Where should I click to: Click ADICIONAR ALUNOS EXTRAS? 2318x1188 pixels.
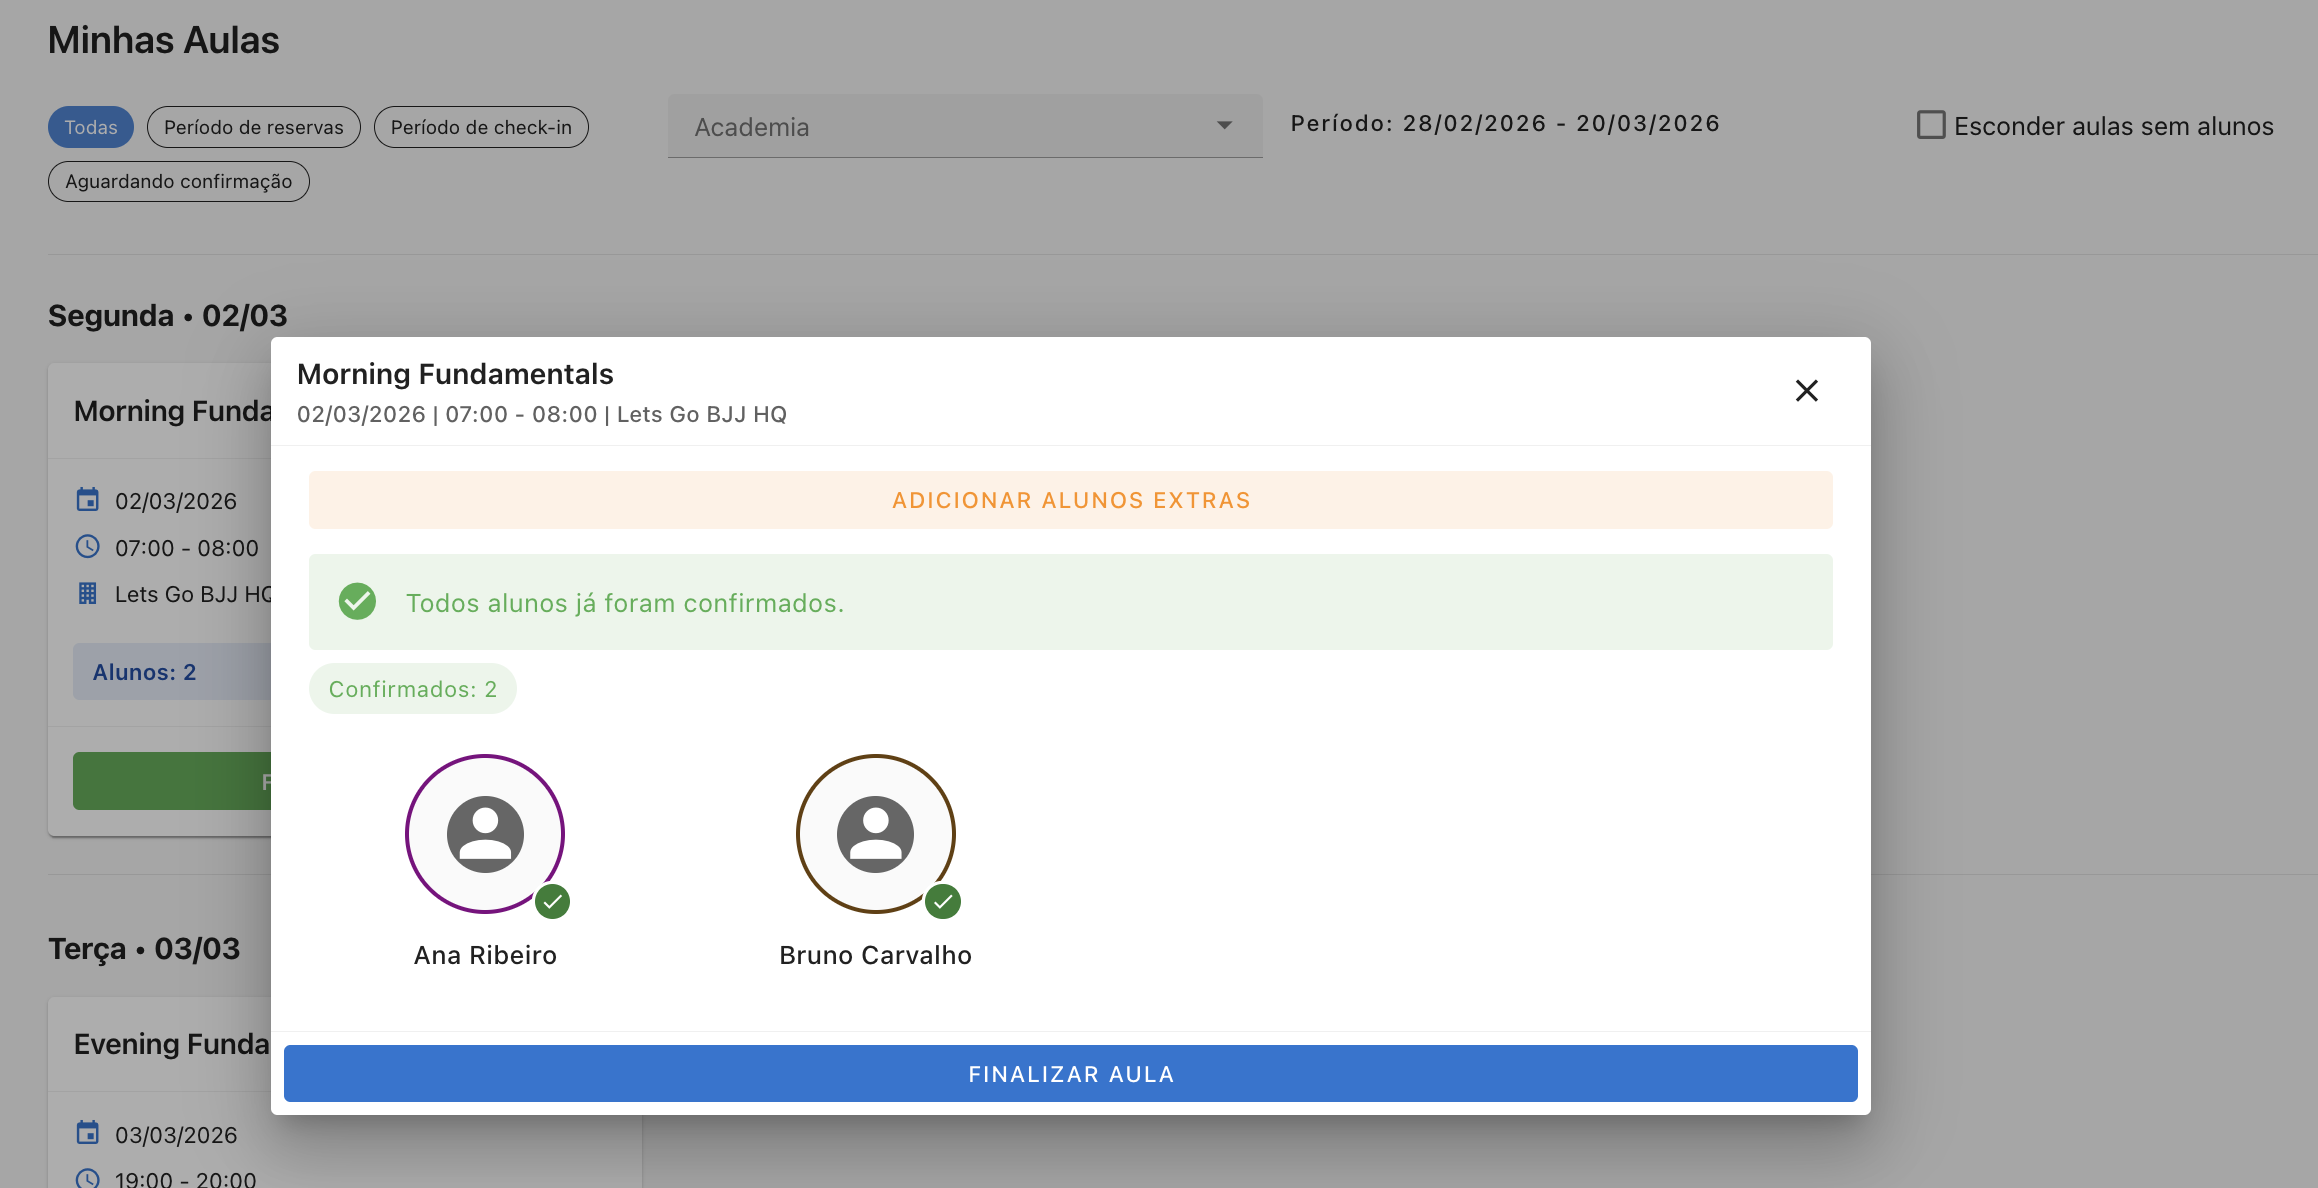coord(1070,500)
